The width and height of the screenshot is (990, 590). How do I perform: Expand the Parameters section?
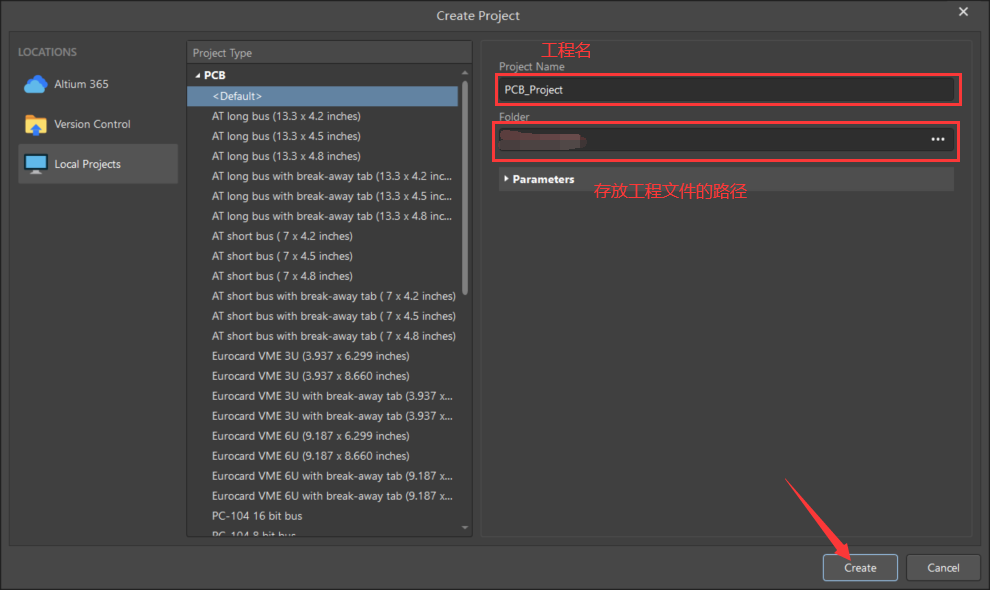click(506, 179)
